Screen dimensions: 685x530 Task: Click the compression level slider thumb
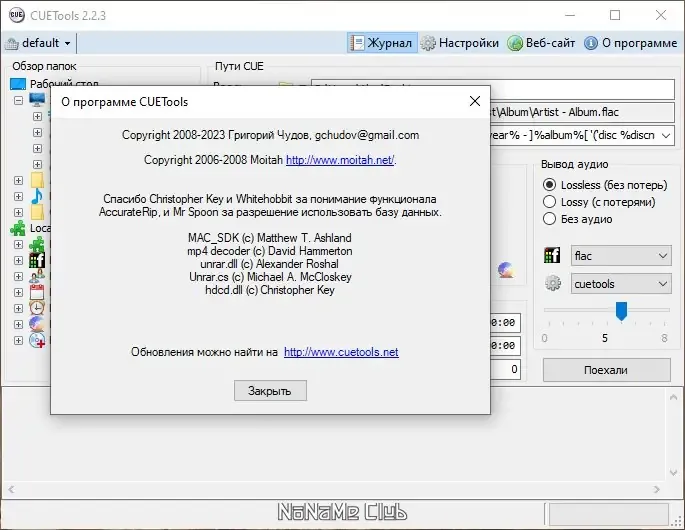tap(621, 311)
